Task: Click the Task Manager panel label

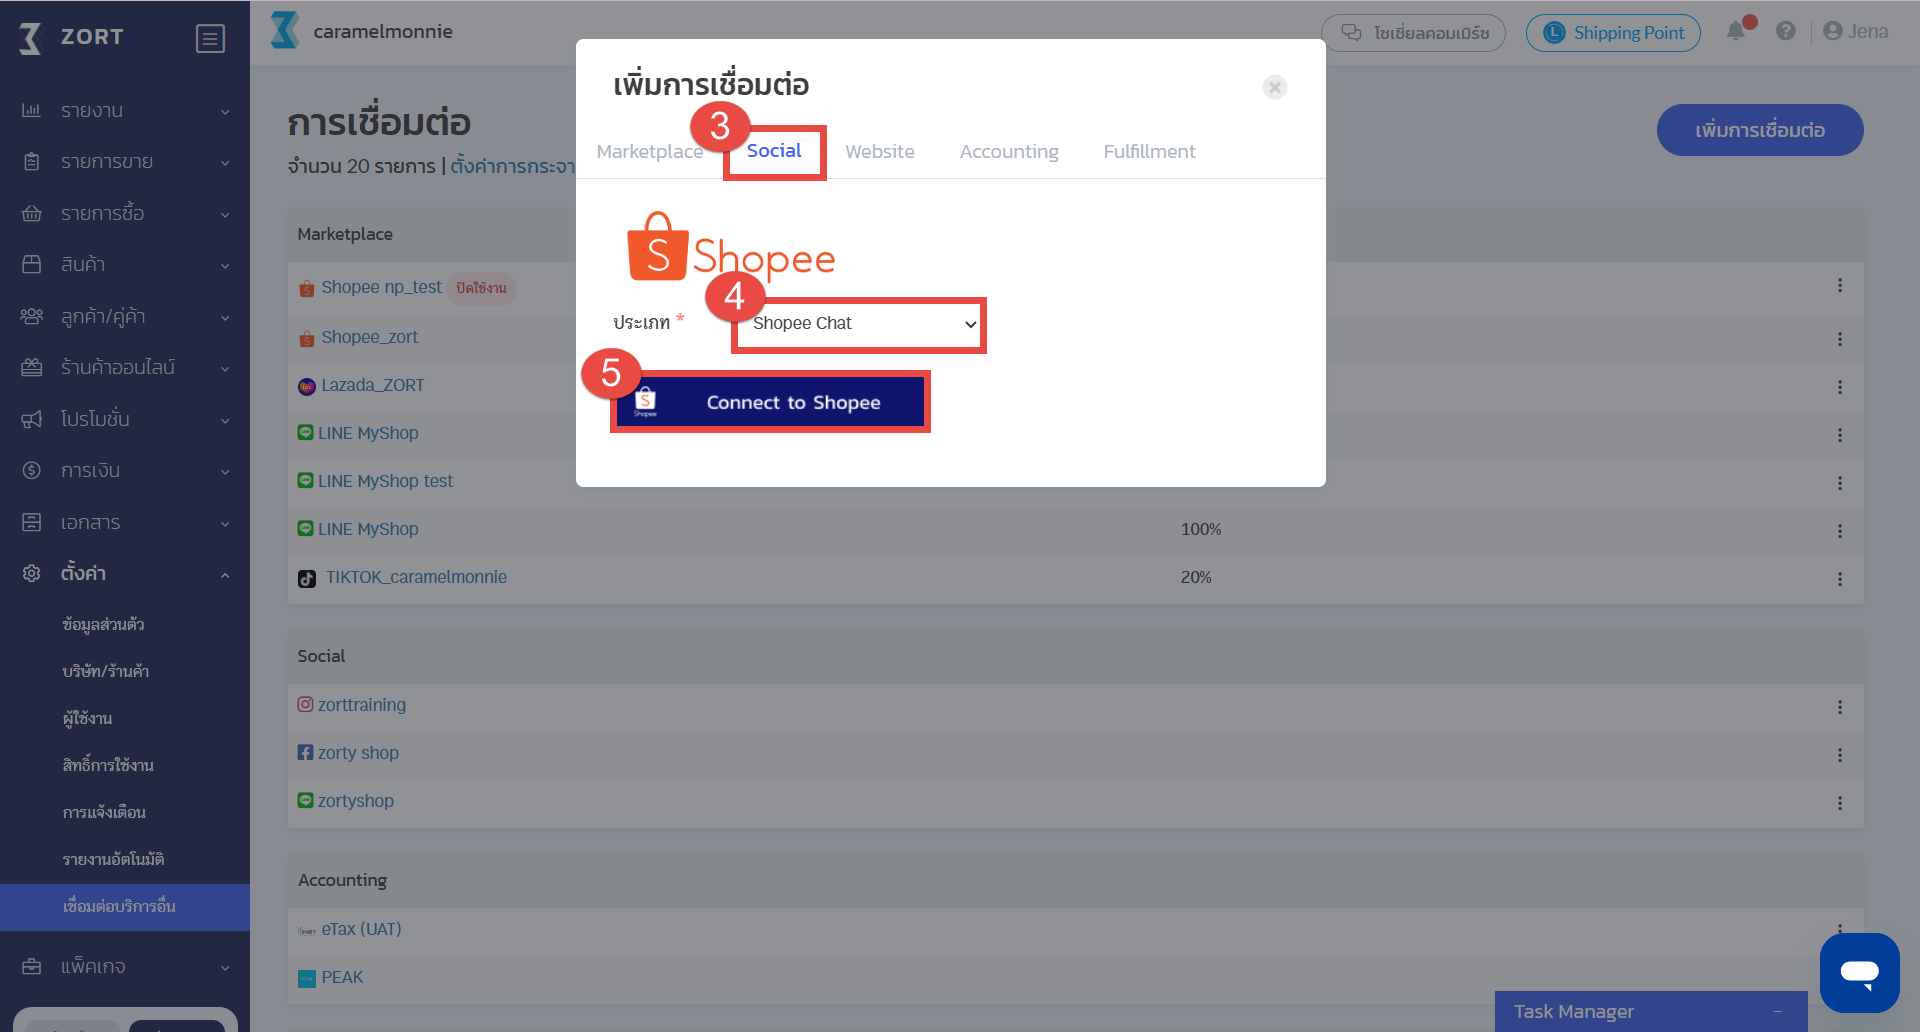Action: click(1573, 1012)
